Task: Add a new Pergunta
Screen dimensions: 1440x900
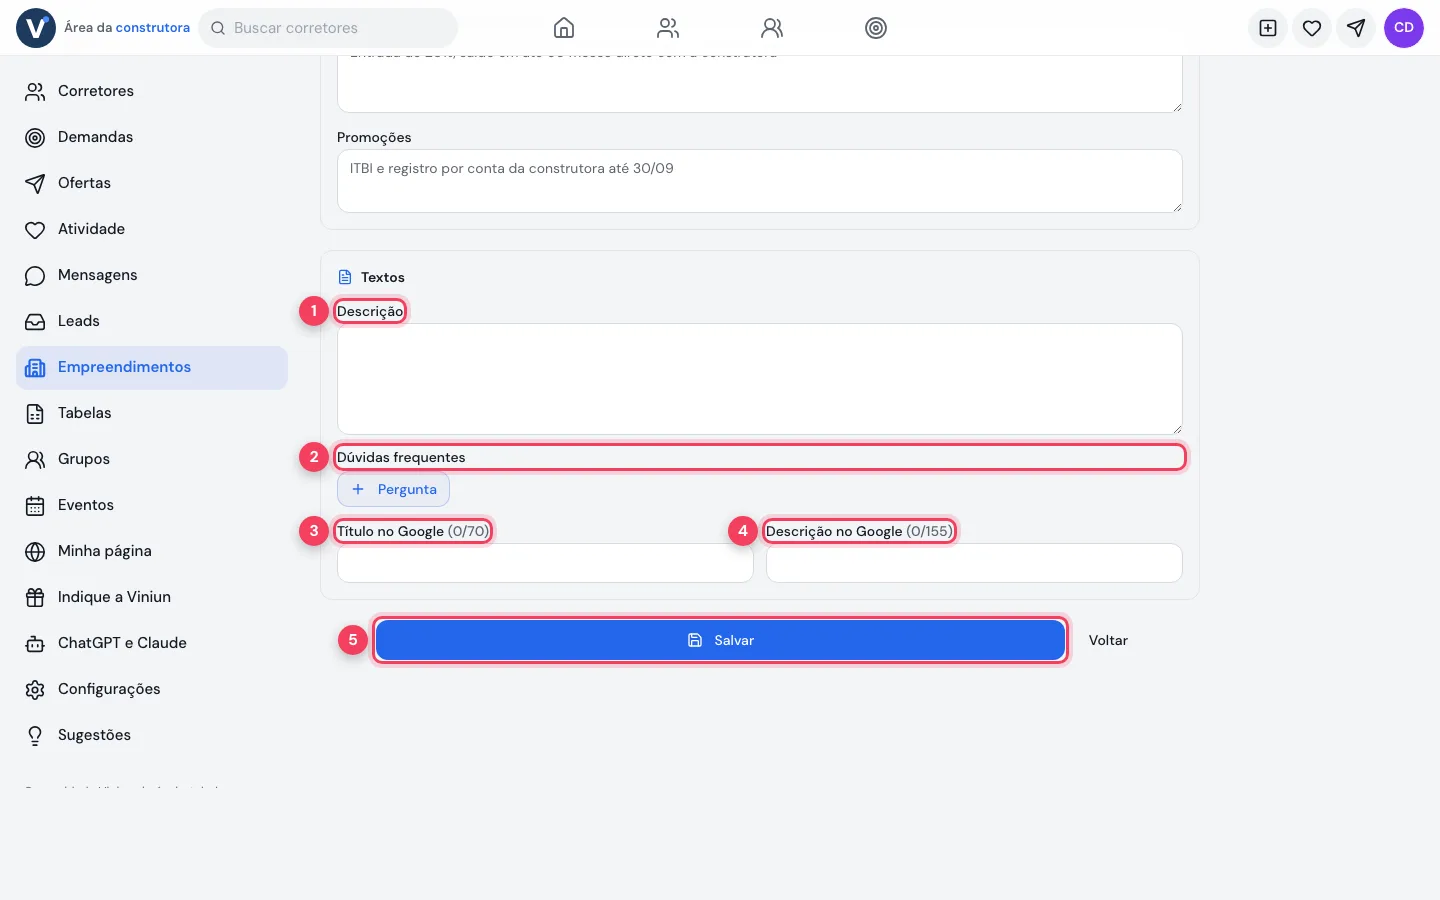Action: 393,490
